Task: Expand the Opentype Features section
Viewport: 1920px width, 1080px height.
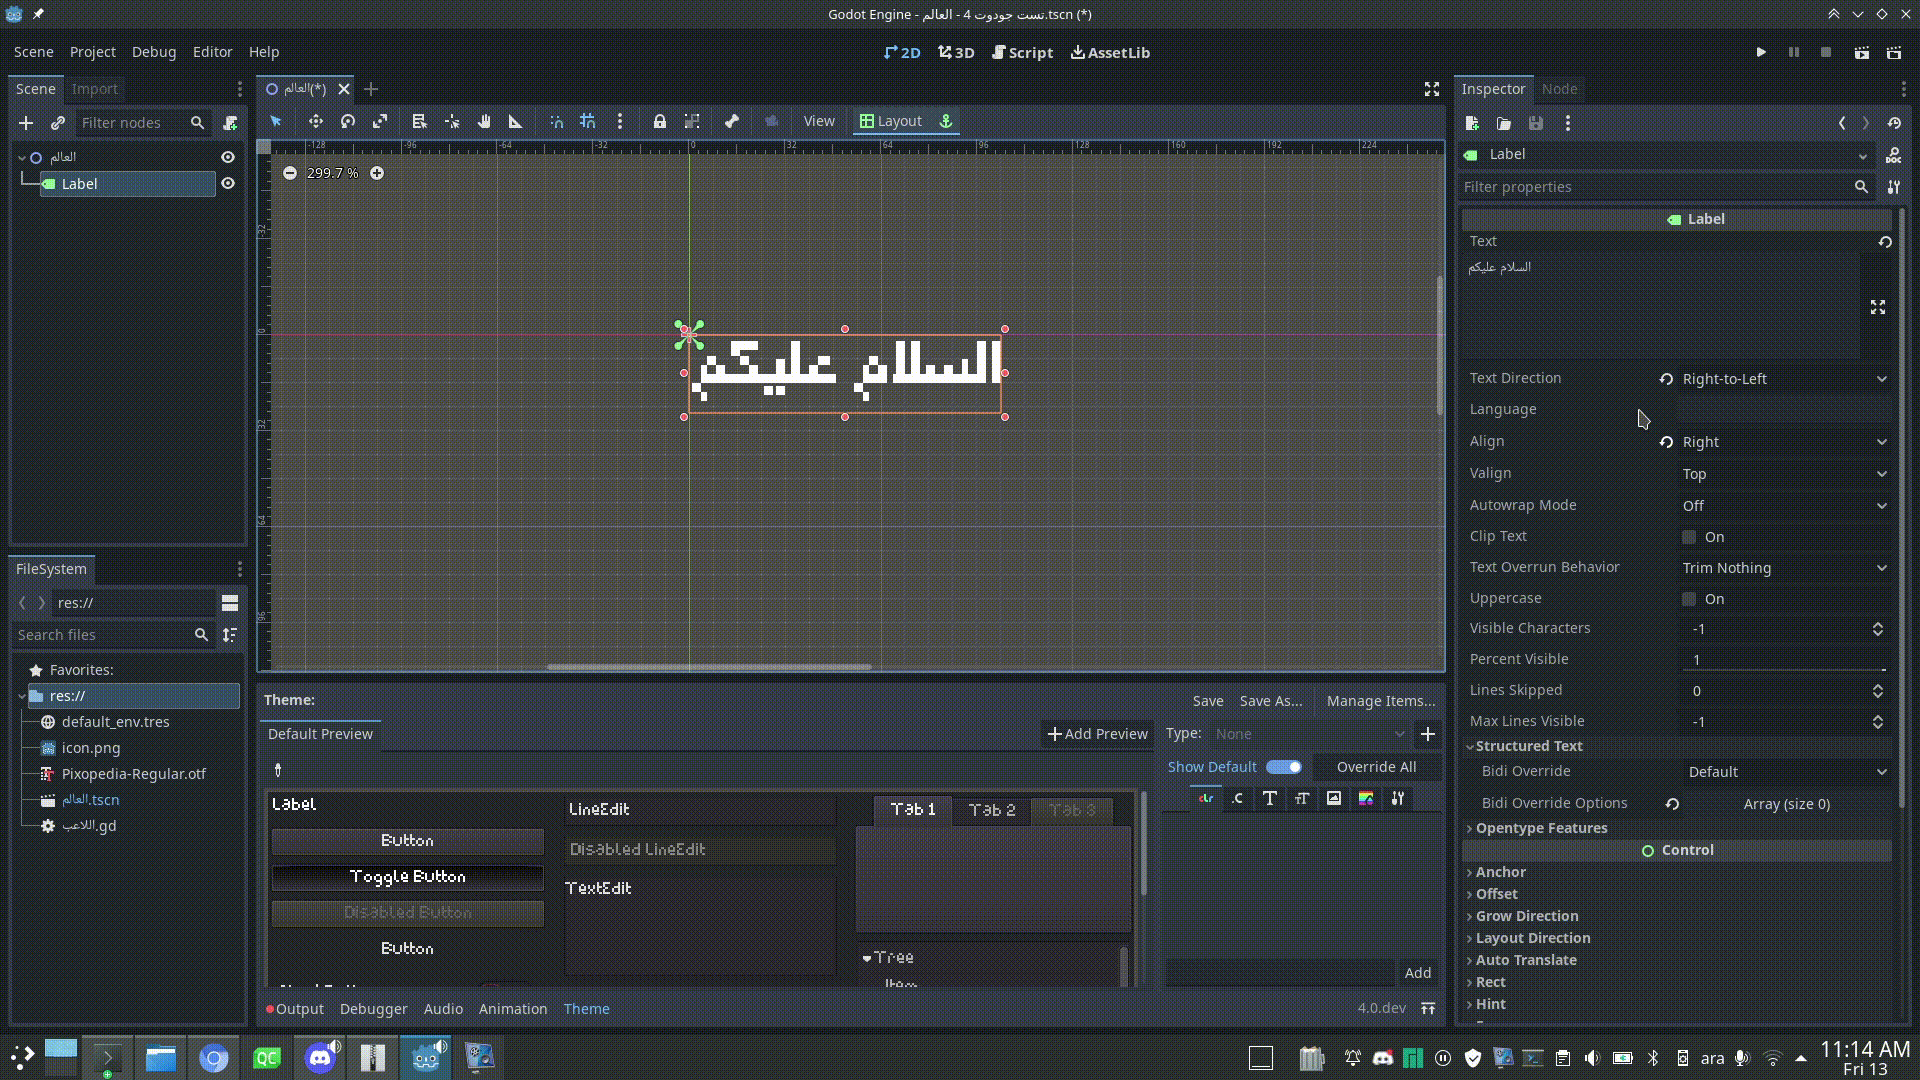Action: tap(1540, 828)
